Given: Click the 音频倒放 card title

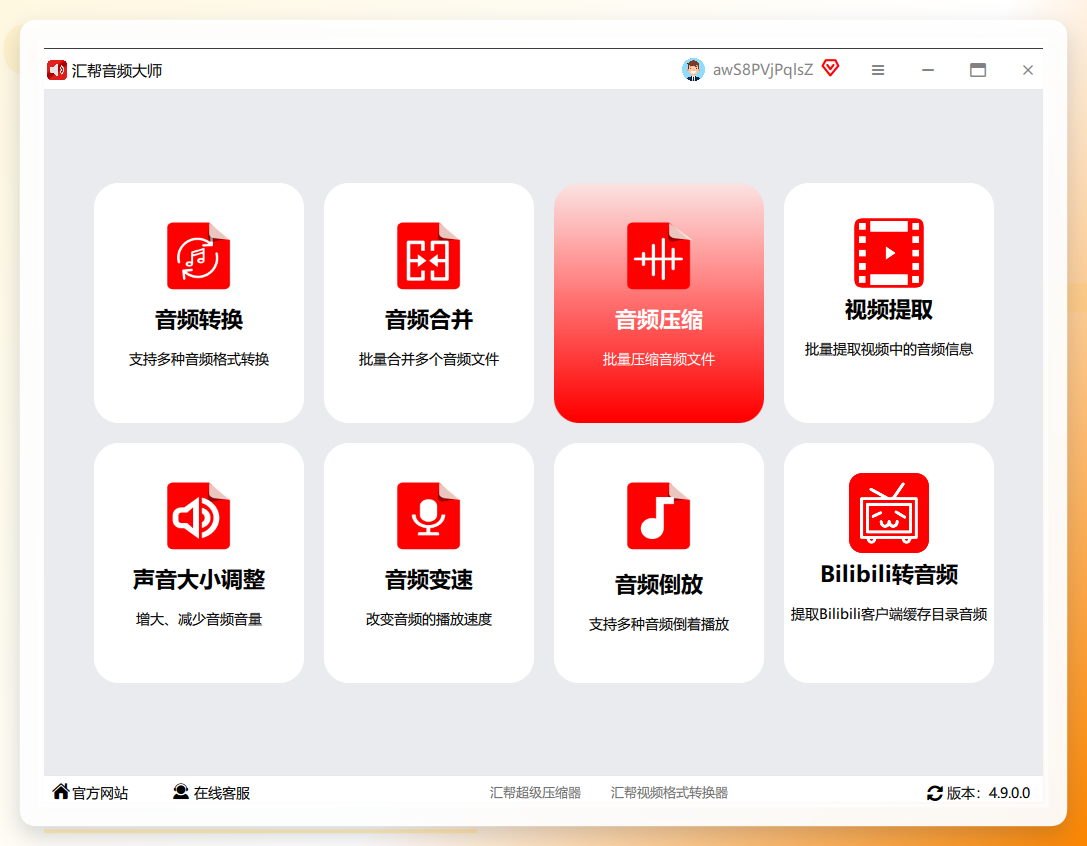Looking at the screenshot, I should (x=659, y=585).
